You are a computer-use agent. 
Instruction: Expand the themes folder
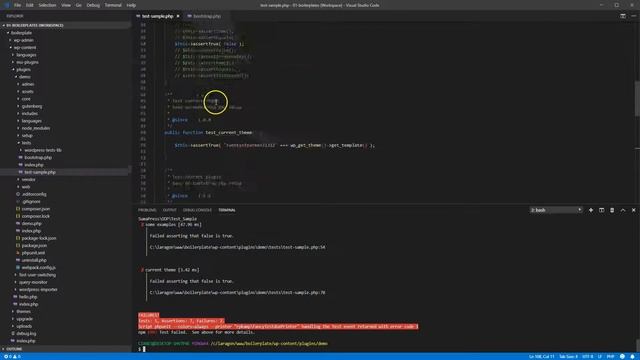pos(23,312)
